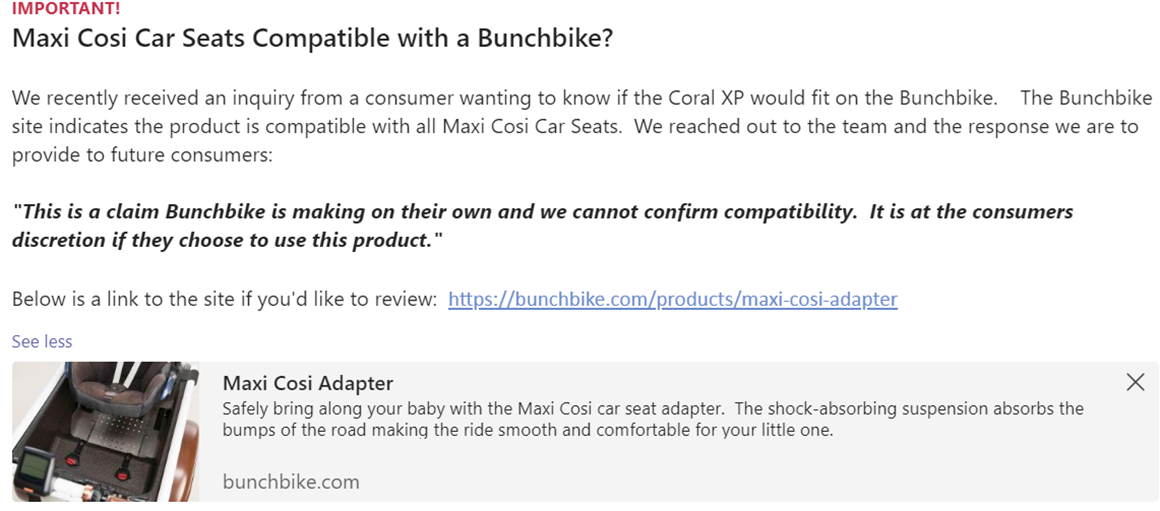Click the bold italic quoted response text
The image size is (1160, 511).
click(x=540, y=212)
